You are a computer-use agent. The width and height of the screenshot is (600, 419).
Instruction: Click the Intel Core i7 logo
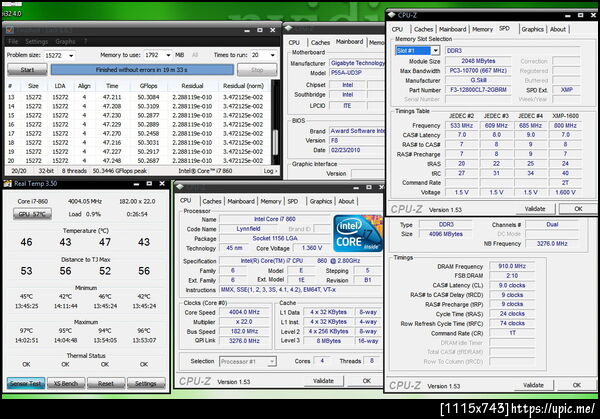(x=358, y=233)
